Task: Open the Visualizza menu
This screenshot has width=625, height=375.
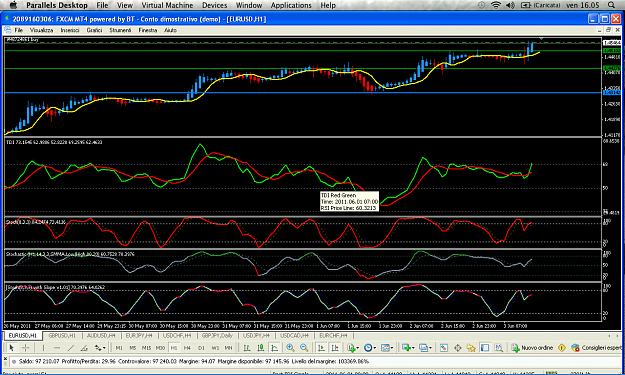Action: click(41, 30)
